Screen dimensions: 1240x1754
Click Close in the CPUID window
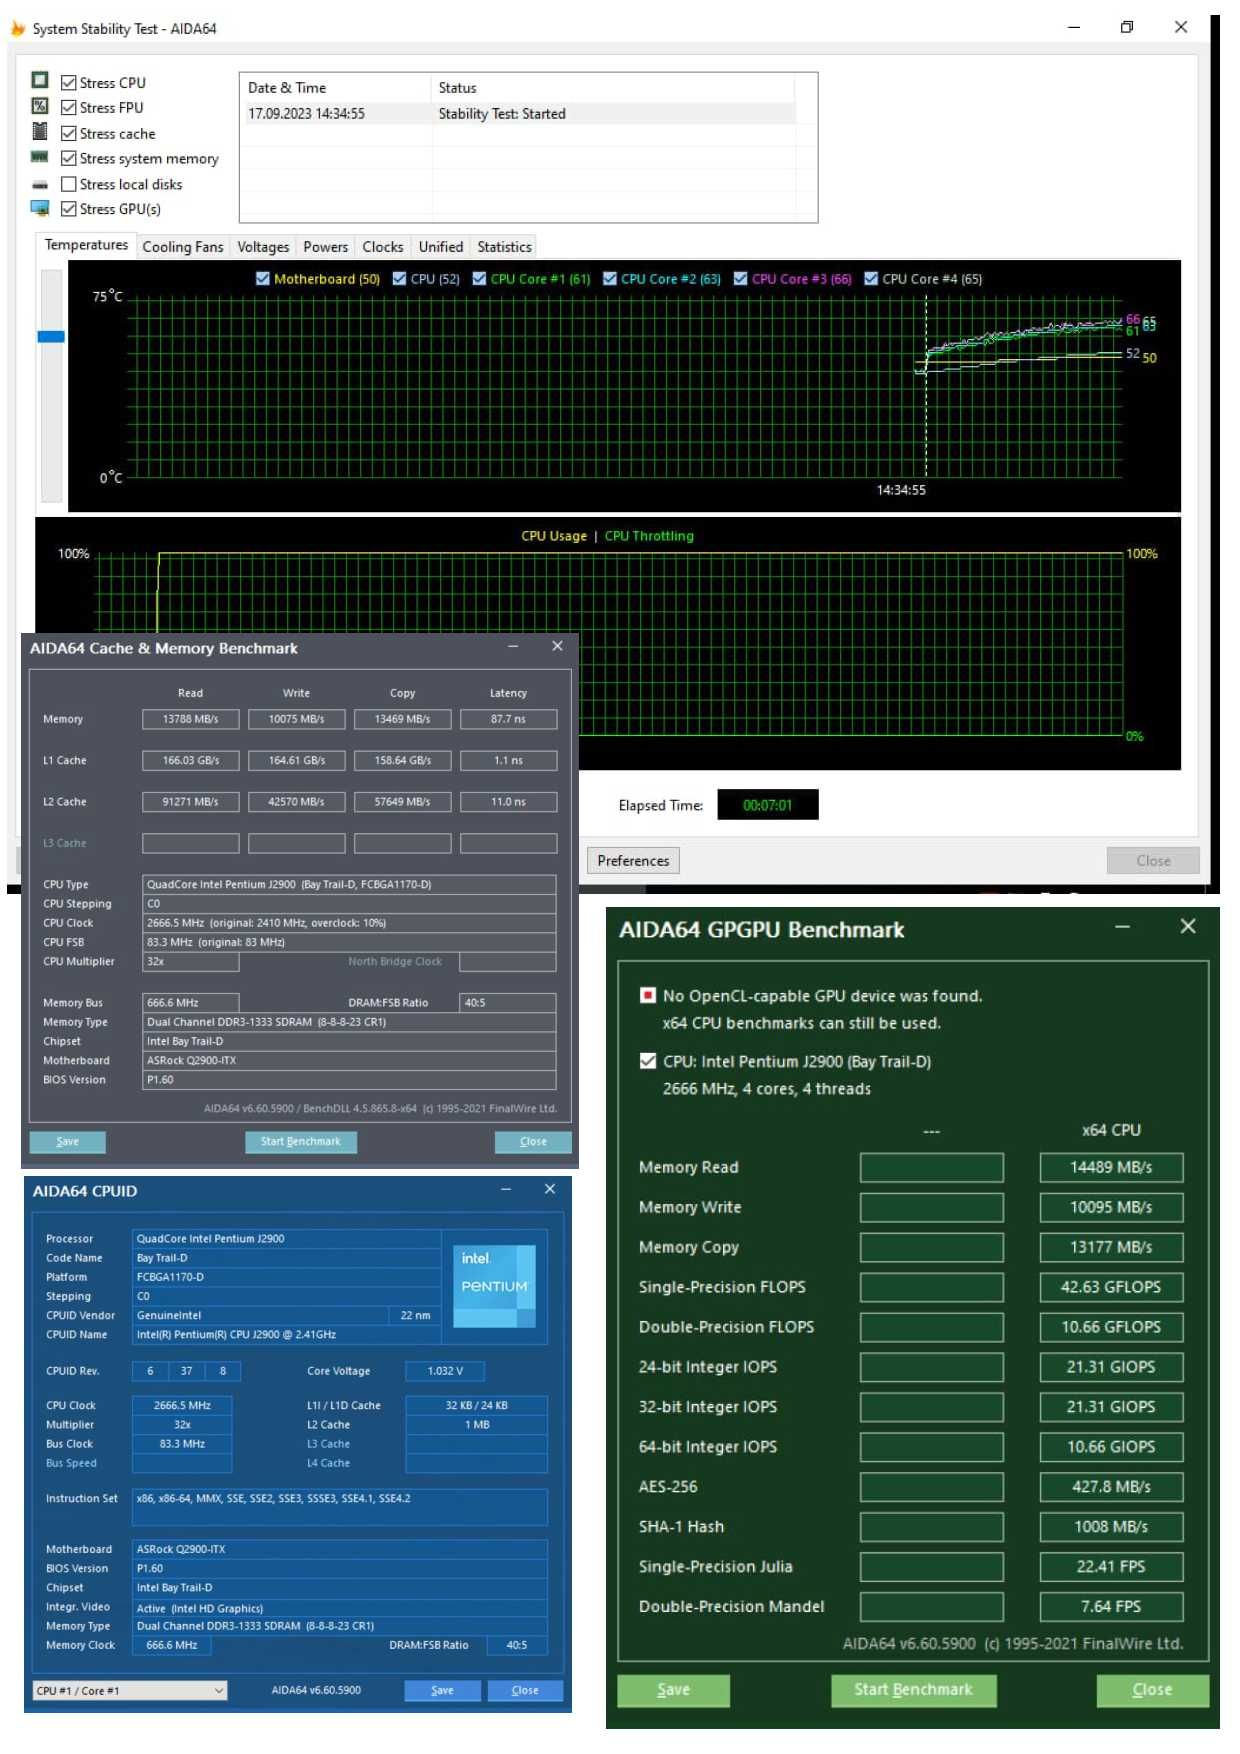(525, 1690)
